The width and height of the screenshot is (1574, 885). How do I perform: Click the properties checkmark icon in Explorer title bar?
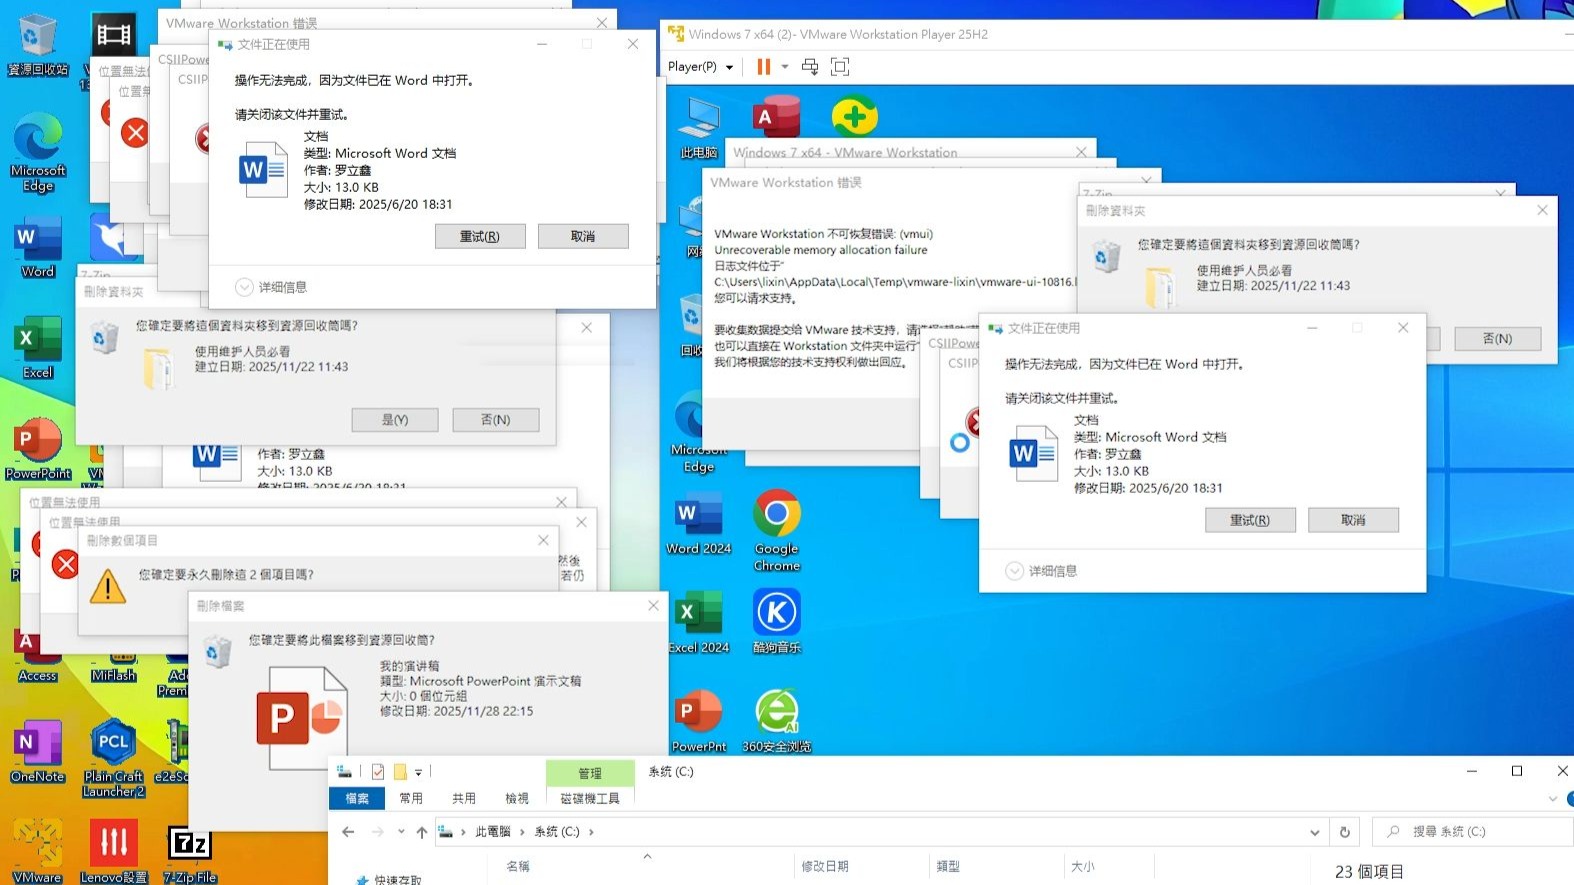coord(377,772)
